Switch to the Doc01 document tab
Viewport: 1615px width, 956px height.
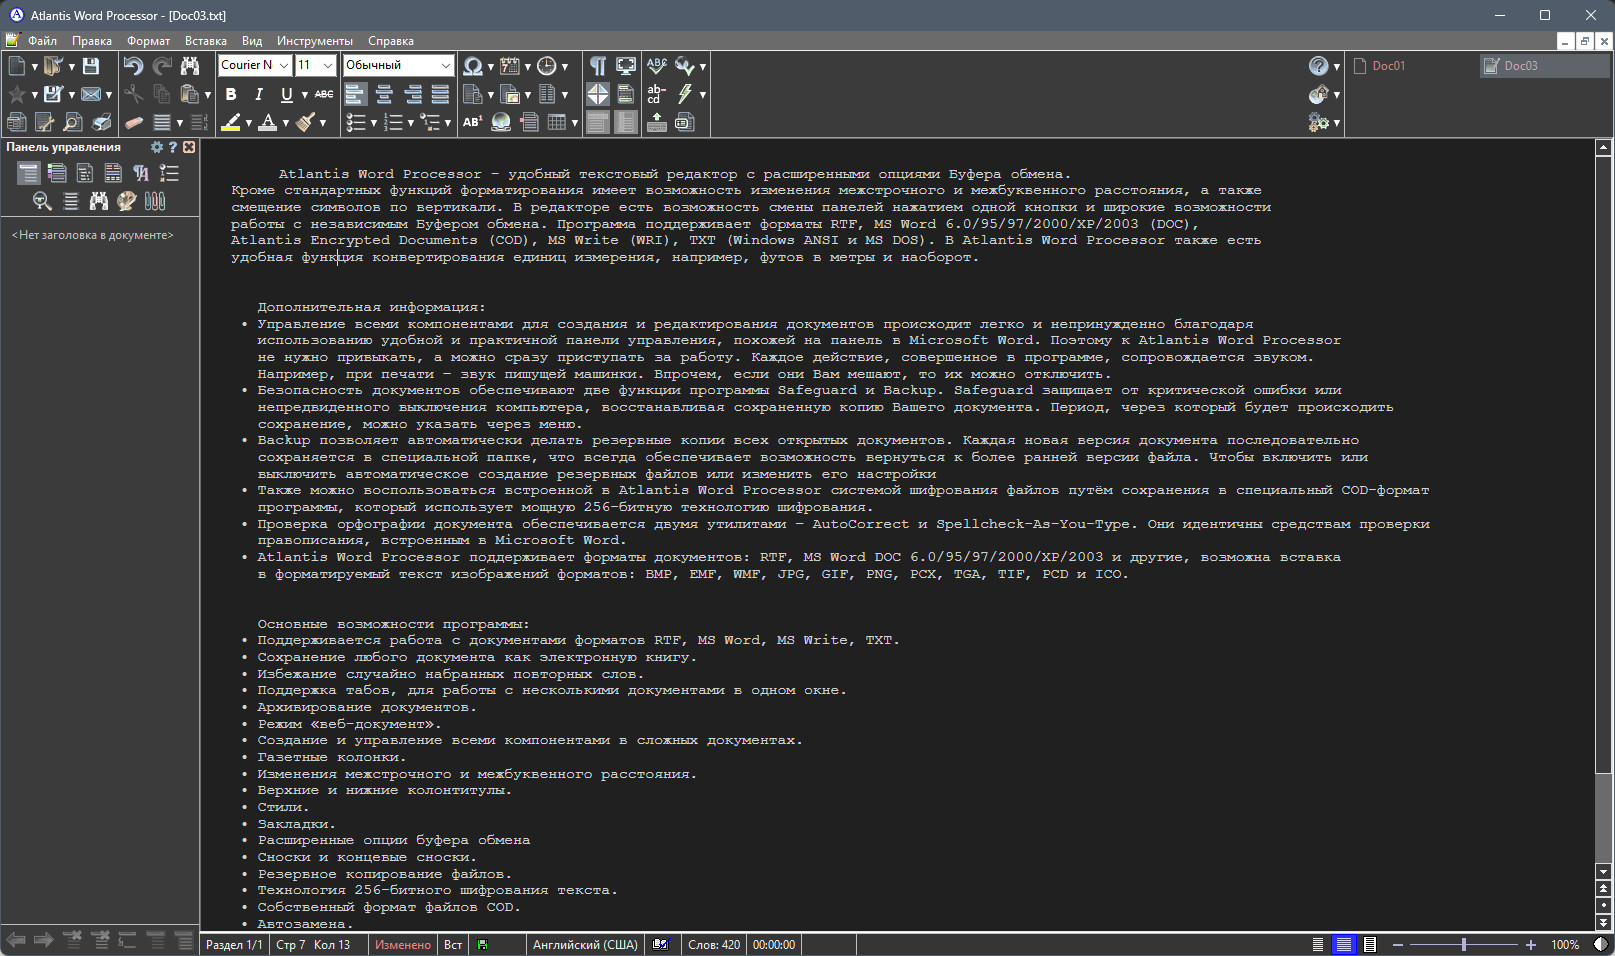(x=1388, y=66)
